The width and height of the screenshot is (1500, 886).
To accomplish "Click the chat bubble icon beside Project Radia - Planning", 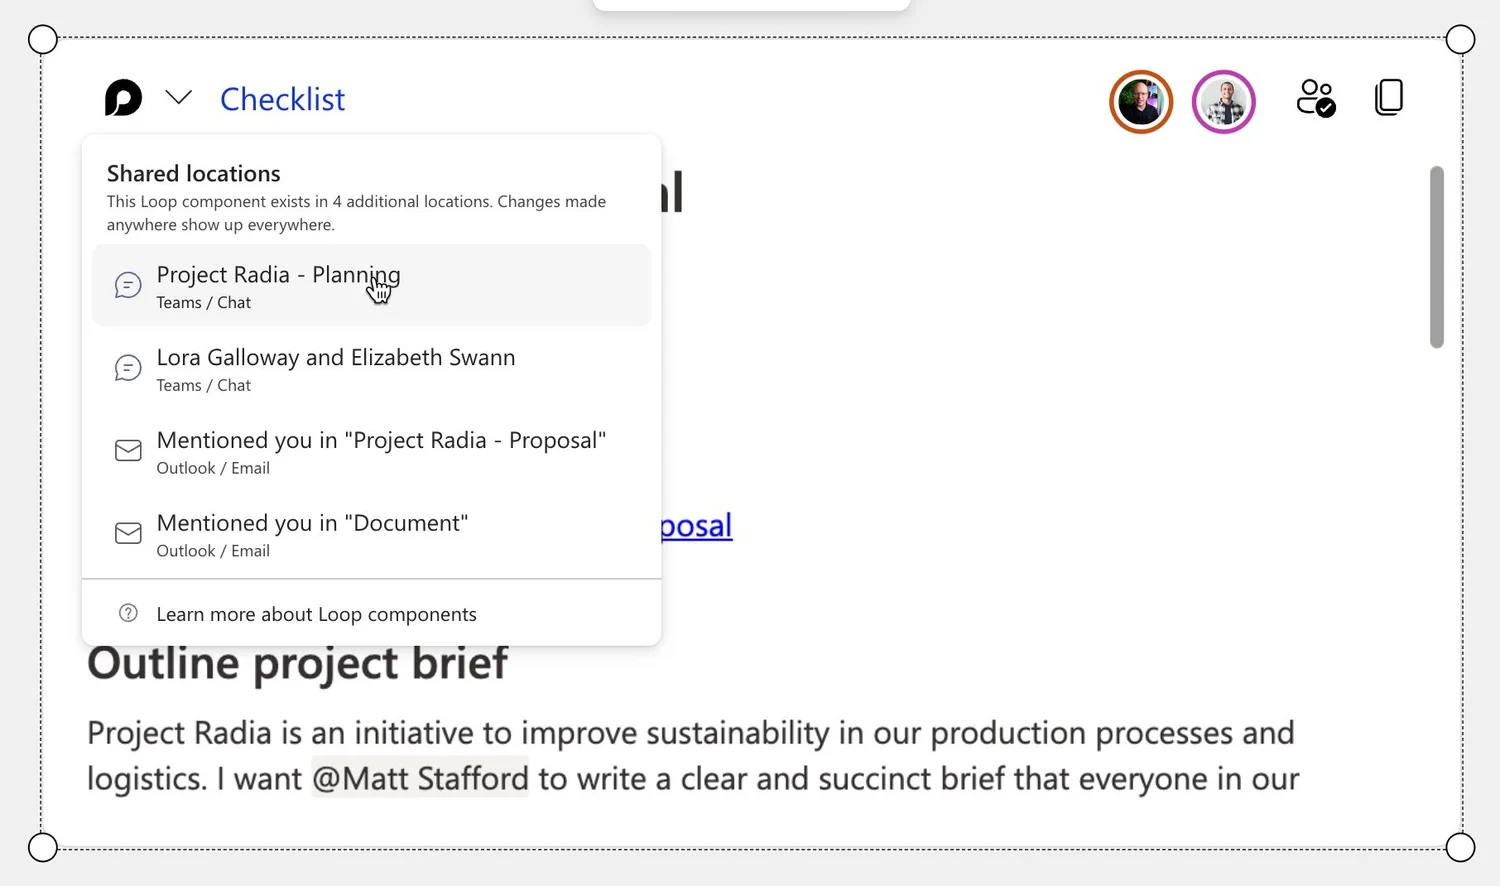I will click(x=128, y=285).
